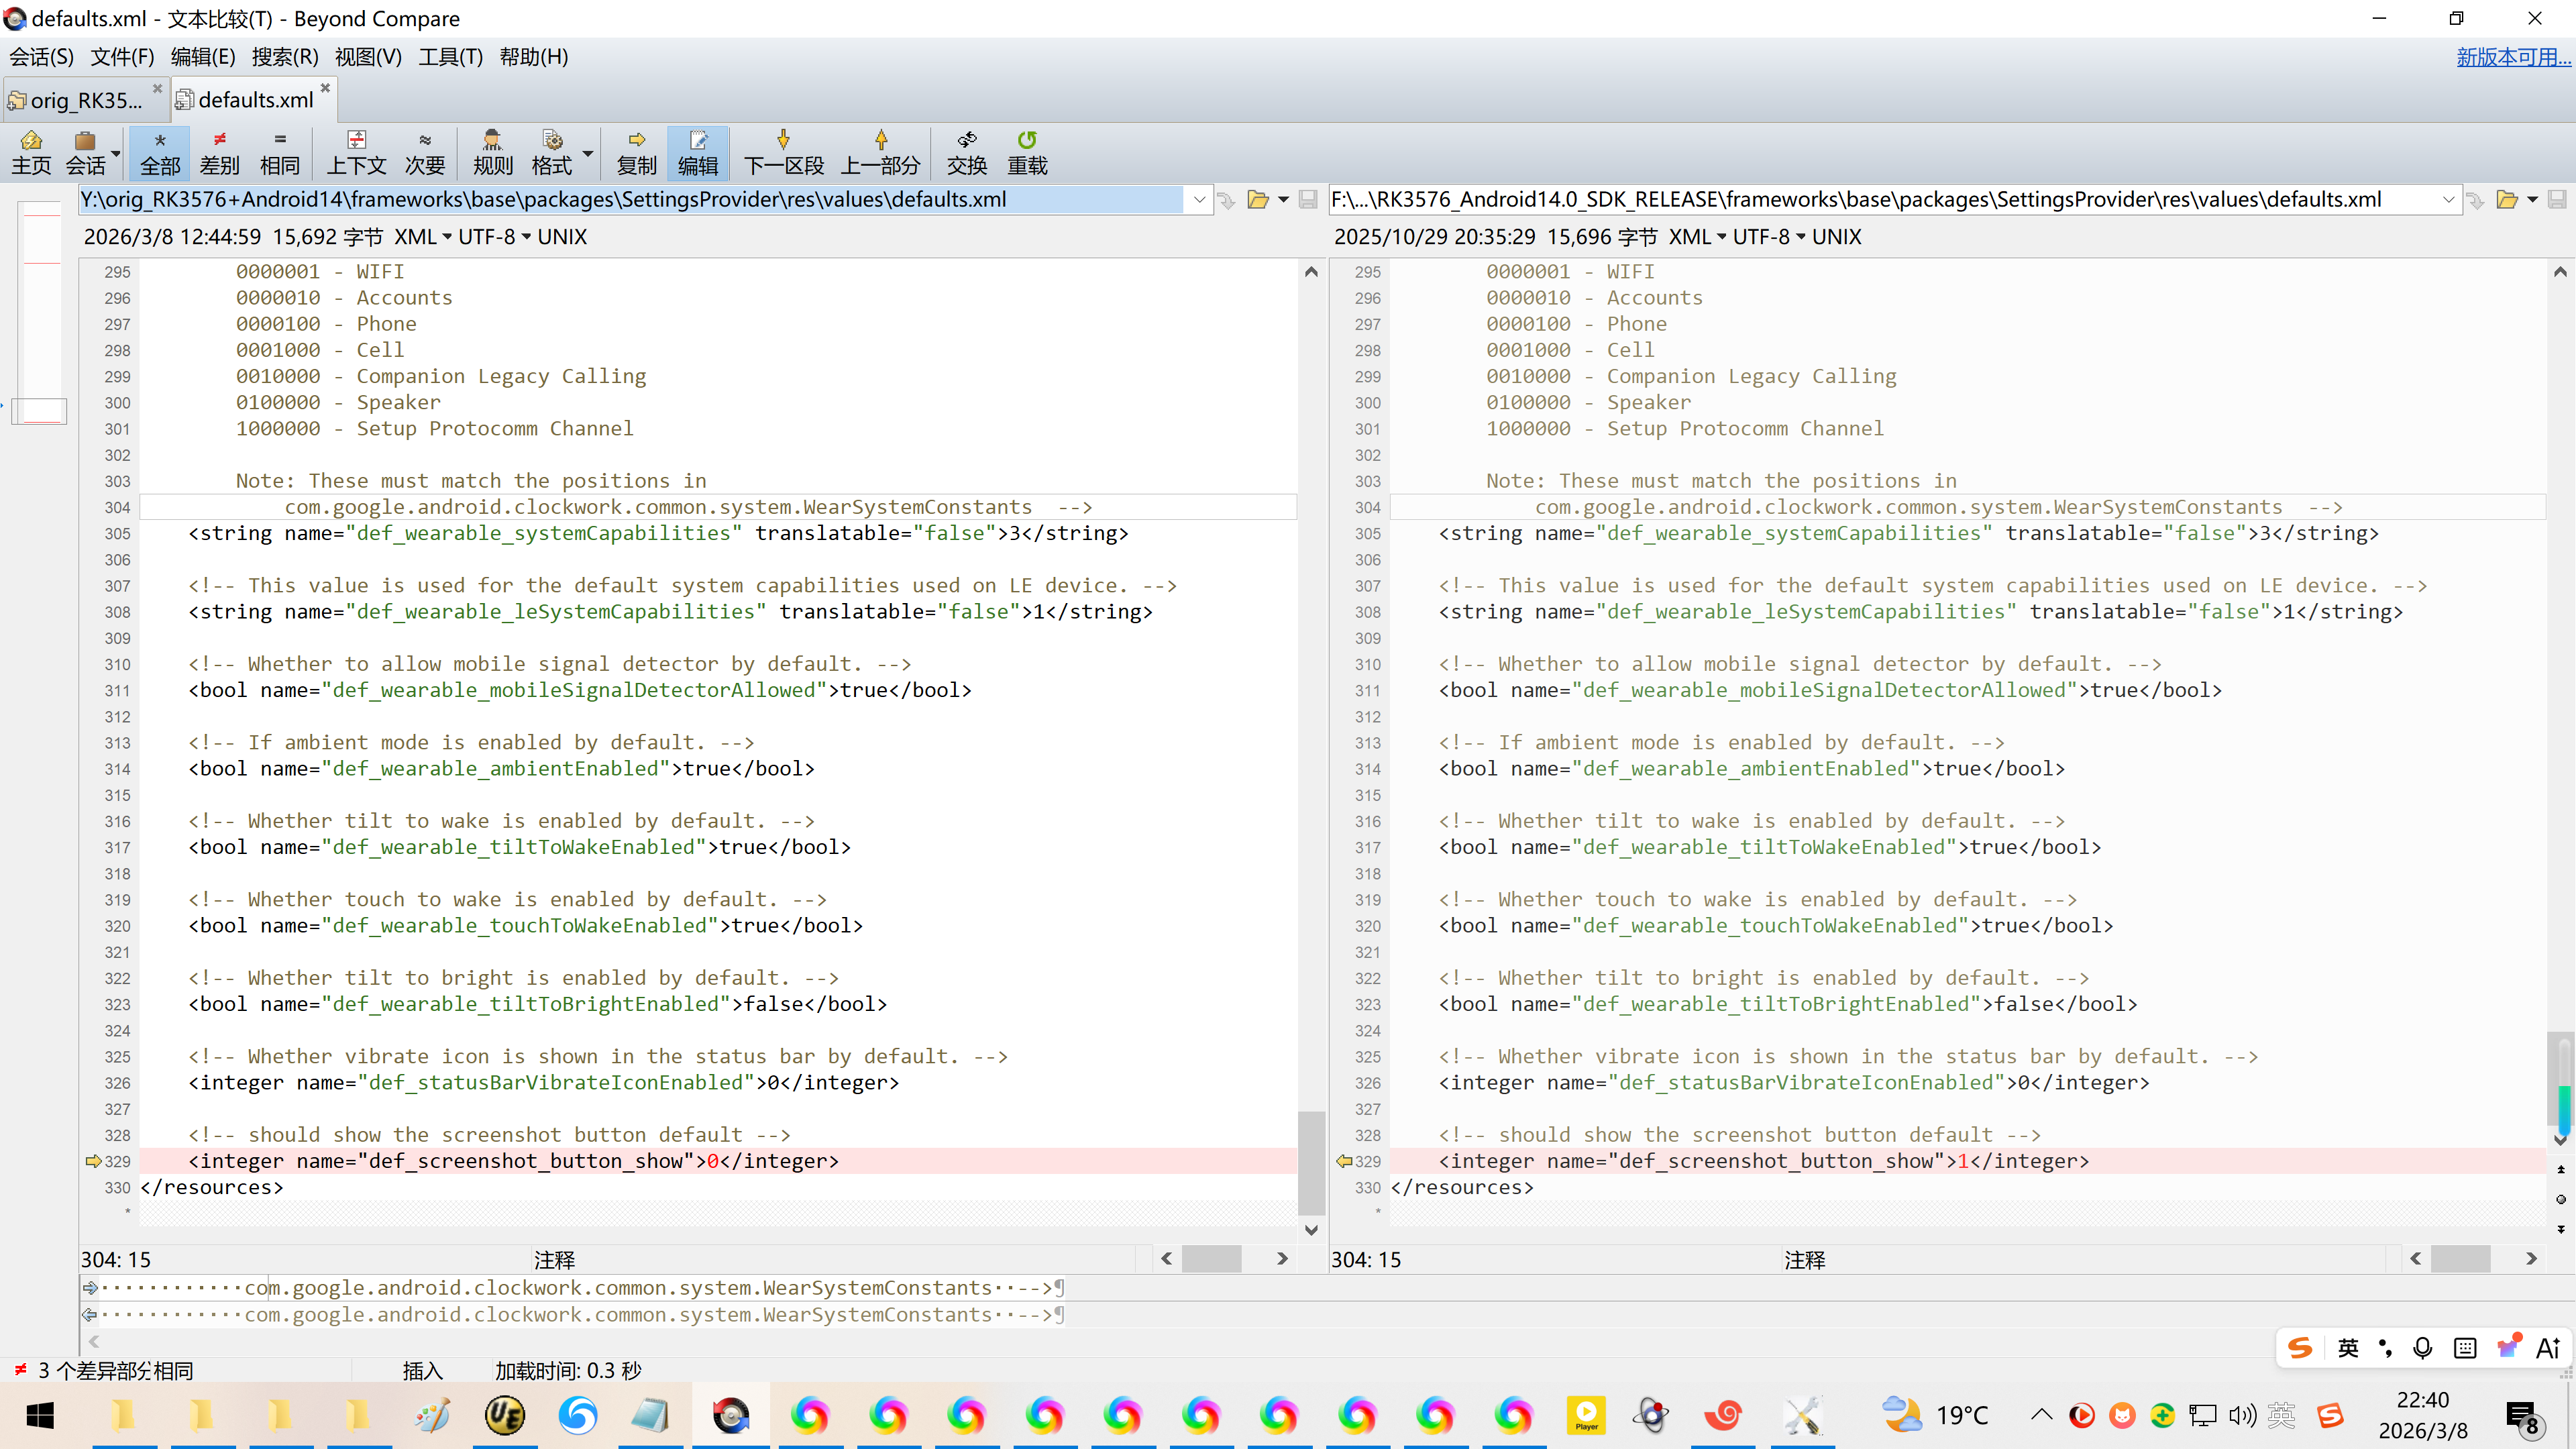
Task: Toggle Show All (全部) display filter
Action: tap(160, 153)
